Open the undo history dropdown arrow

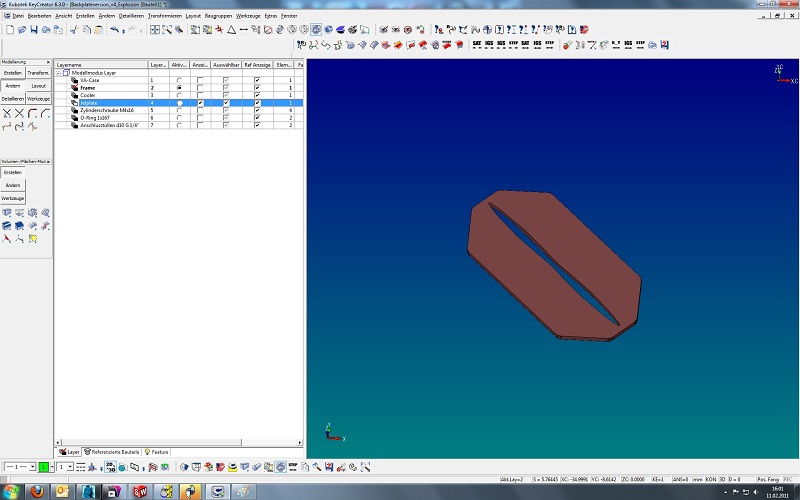123,30
